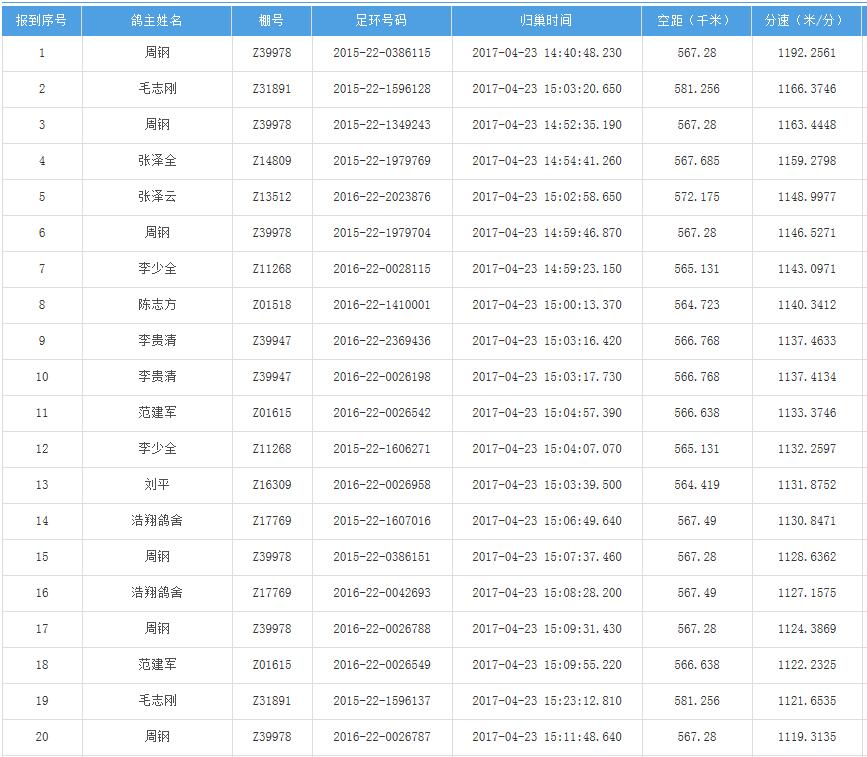Click owner name 张泽云

tap(157, 197)
